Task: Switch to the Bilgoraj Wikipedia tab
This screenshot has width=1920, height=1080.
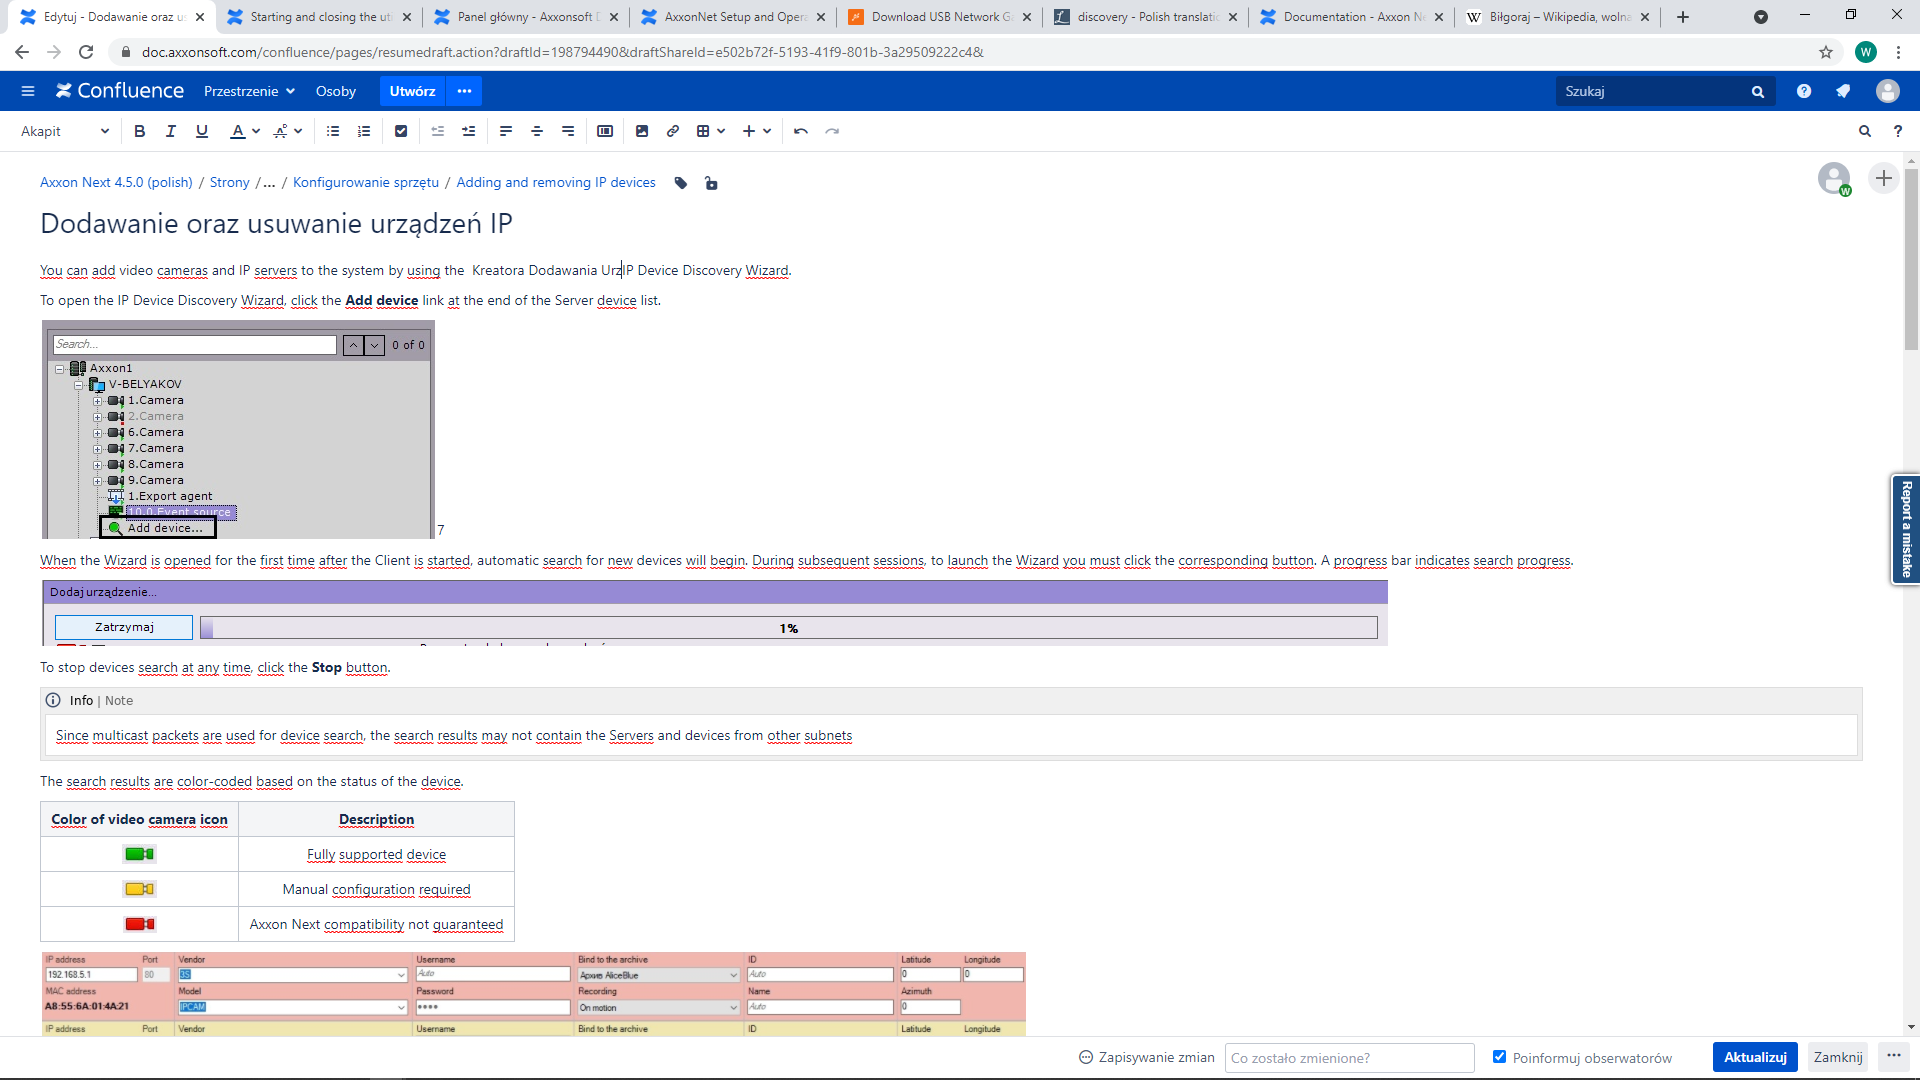Action: (1556, 17)
